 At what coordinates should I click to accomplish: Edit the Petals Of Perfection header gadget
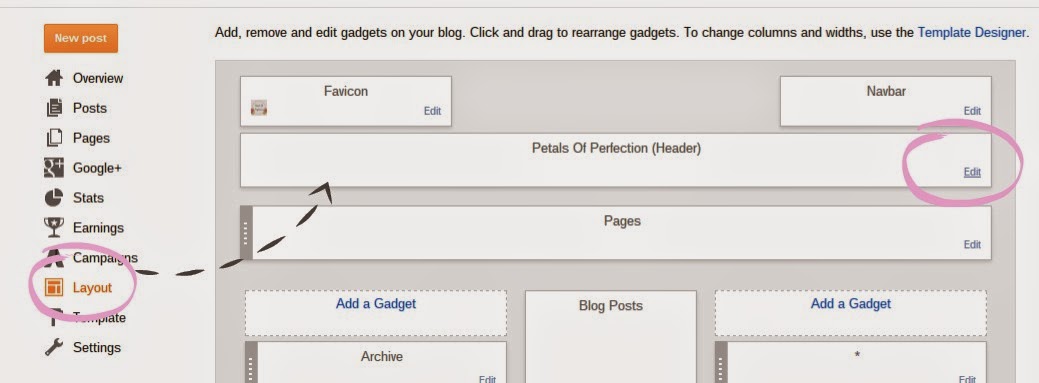972,172
